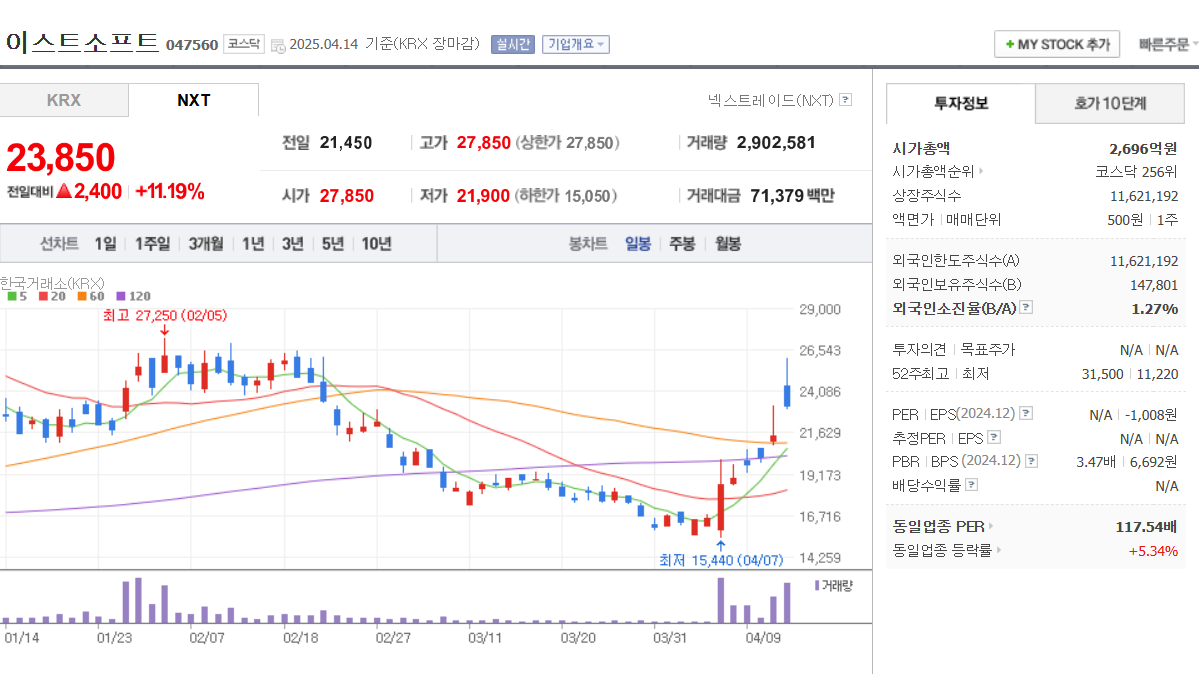1199x674 pixels.
Task: Open the 투자정보 tab
Action: [960, 103]
